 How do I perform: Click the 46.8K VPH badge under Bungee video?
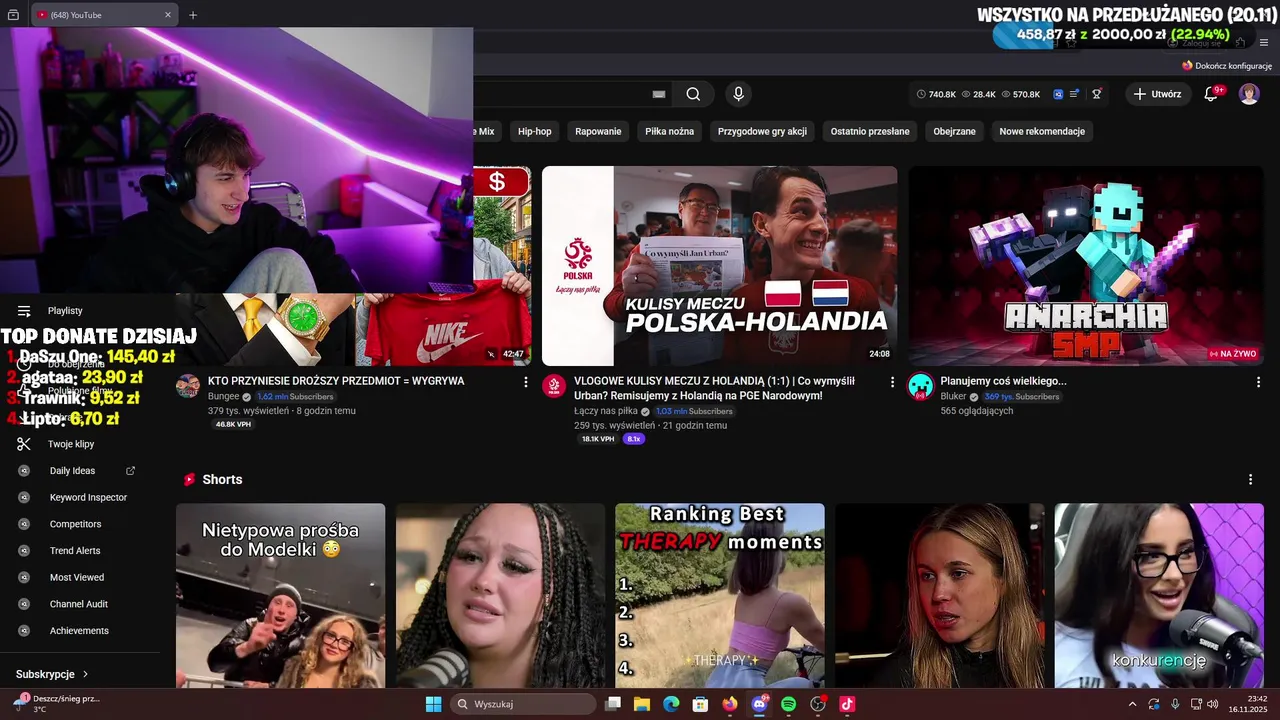click(x=233, y=425)
